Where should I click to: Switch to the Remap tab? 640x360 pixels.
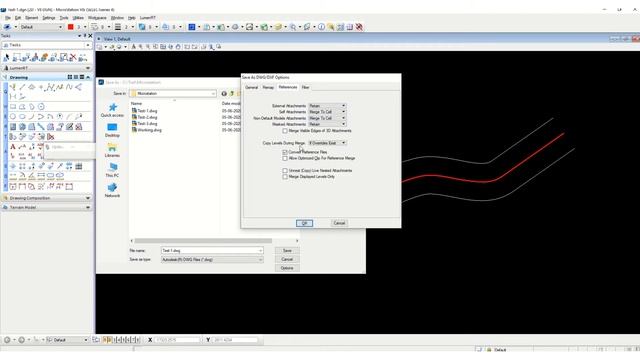click(x=268, y=87)
